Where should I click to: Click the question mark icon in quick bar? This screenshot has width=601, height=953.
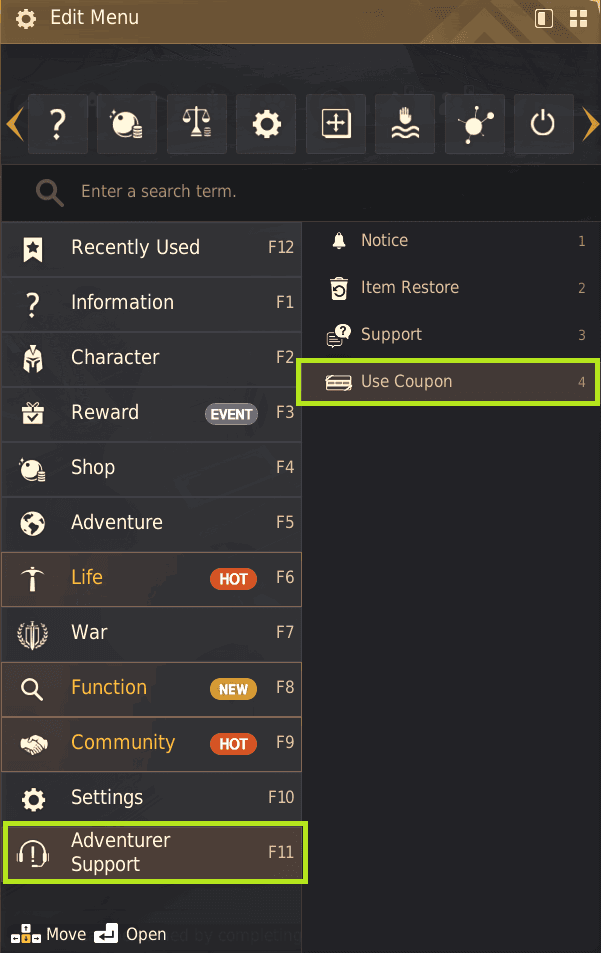click(58, 124)
